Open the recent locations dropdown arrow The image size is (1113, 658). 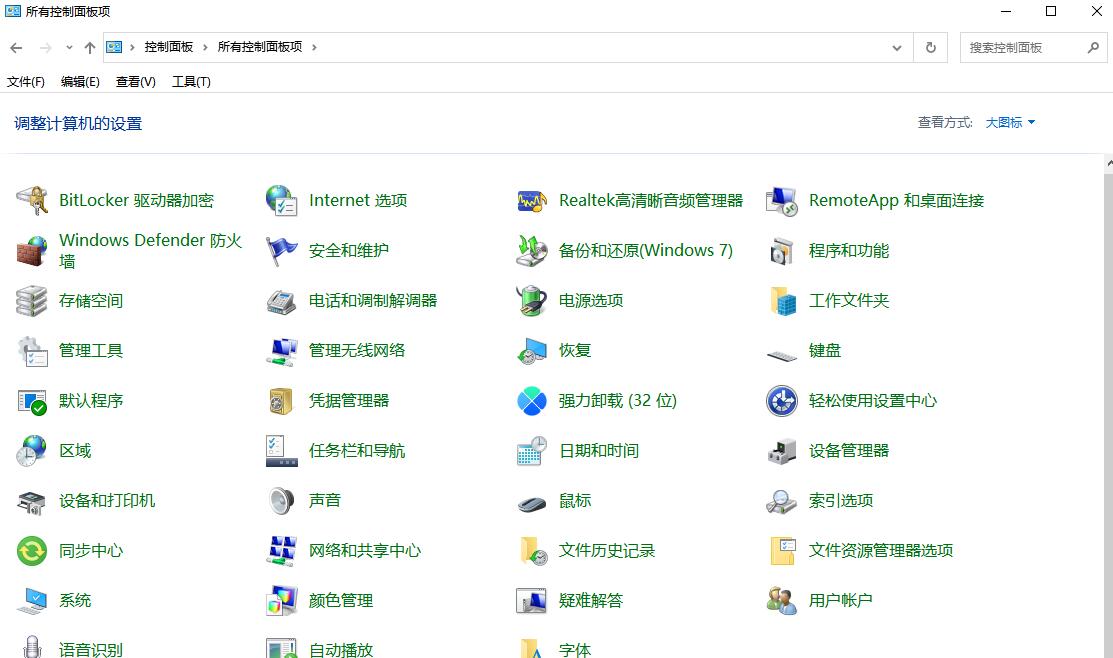[69, 48]
